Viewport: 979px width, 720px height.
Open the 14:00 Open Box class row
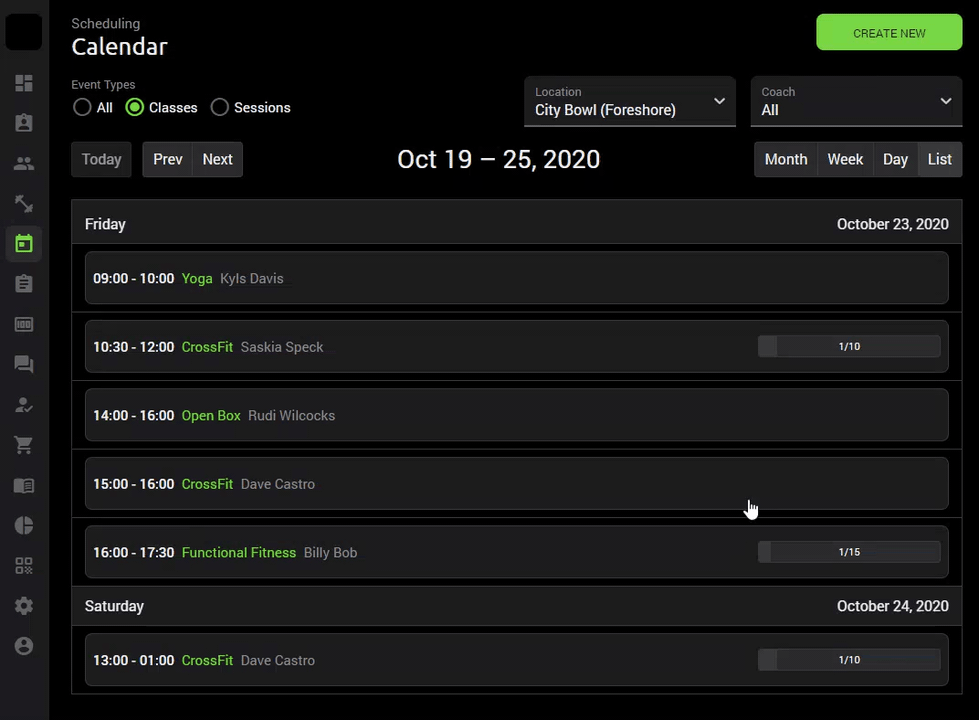click(516, 415)
